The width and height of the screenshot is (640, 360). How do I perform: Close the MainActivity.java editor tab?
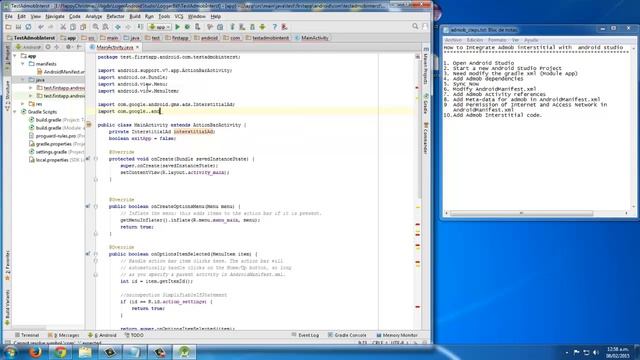coord(138,47)
